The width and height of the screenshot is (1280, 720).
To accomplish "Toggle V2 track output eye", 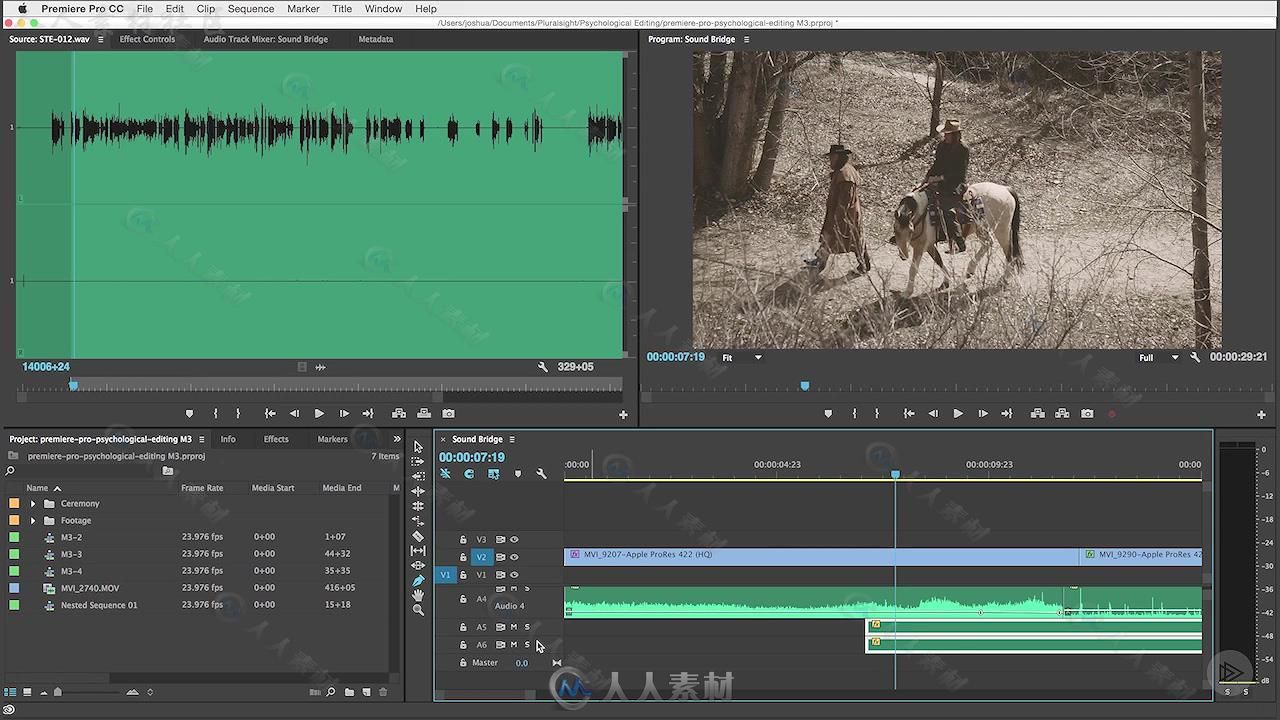I will (x=514, y=557).
